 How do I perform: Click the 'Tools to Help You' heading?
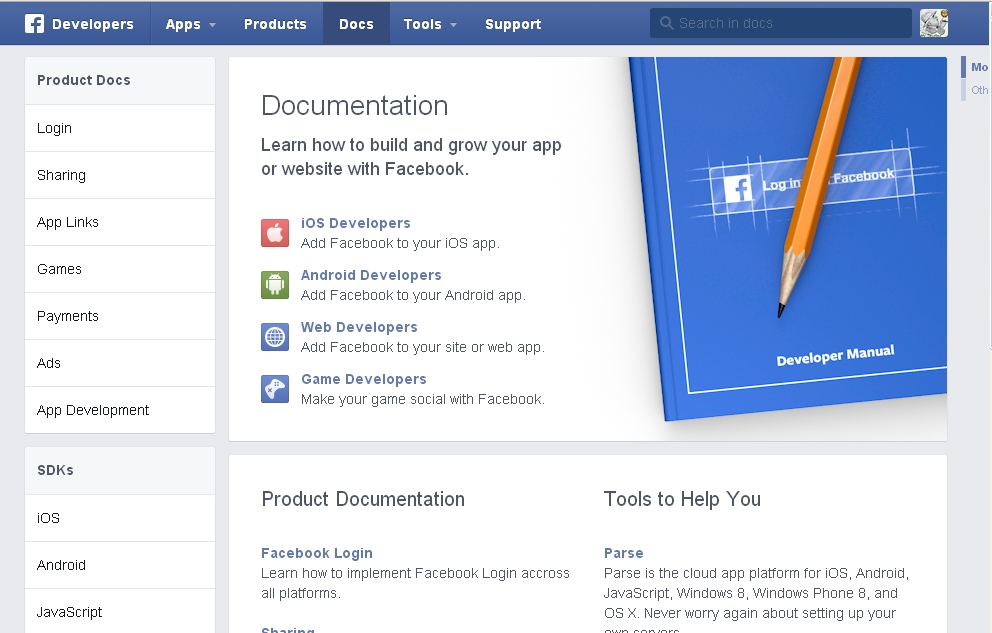(682, 499)
